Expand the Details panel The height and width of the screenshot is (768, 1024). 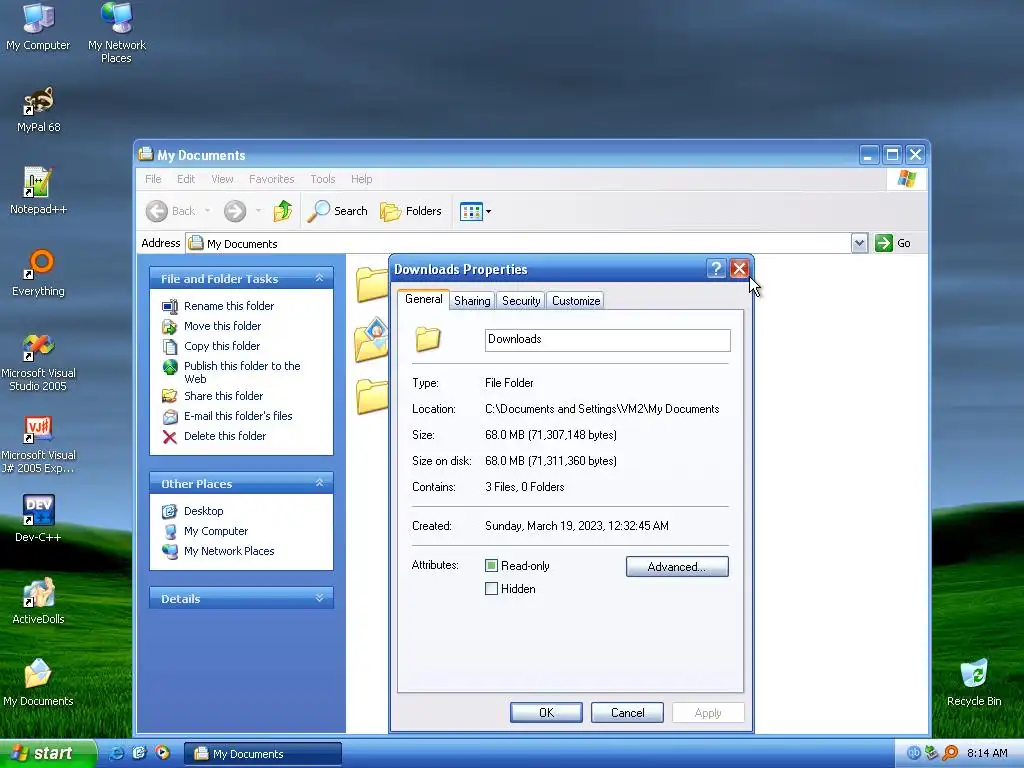click(319, 598)
